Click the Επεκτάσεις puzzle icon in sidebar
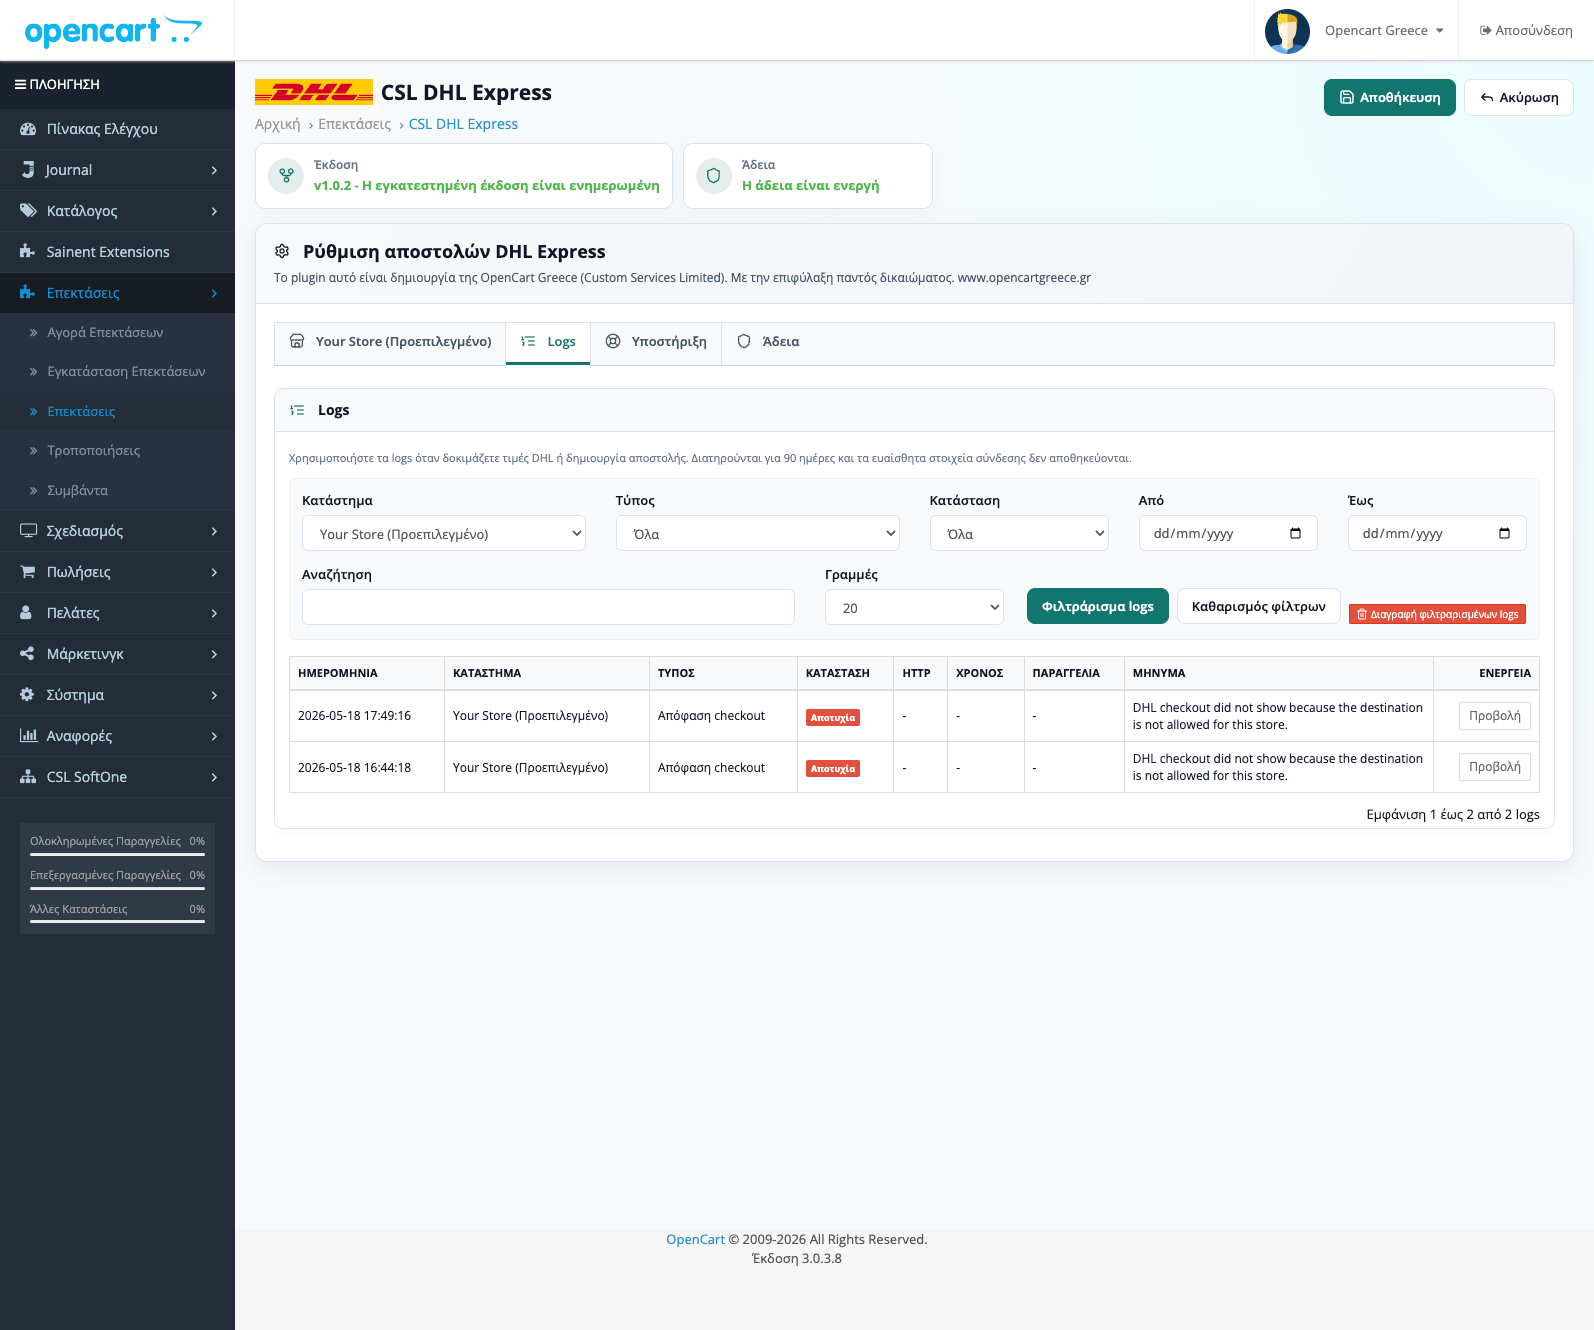 point(28,293)
